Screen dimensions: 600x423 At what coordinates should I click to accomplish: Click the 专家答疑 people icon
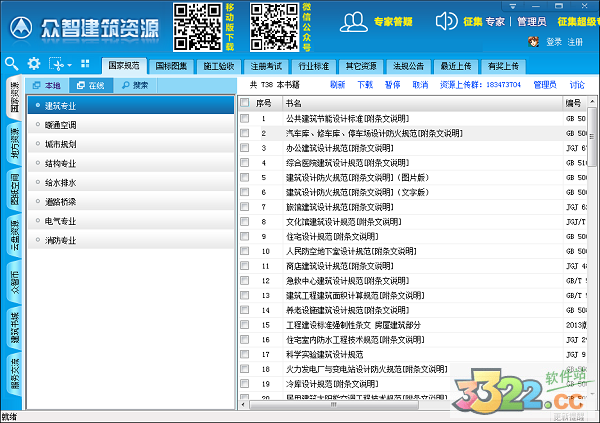click(353, 19)
